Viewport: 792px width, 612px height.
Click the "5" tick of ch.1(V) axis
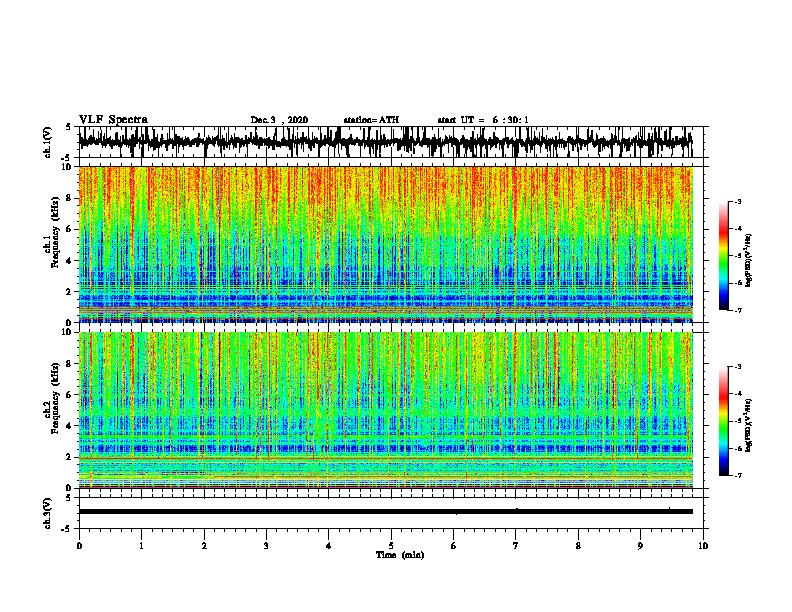pos(69,127)
